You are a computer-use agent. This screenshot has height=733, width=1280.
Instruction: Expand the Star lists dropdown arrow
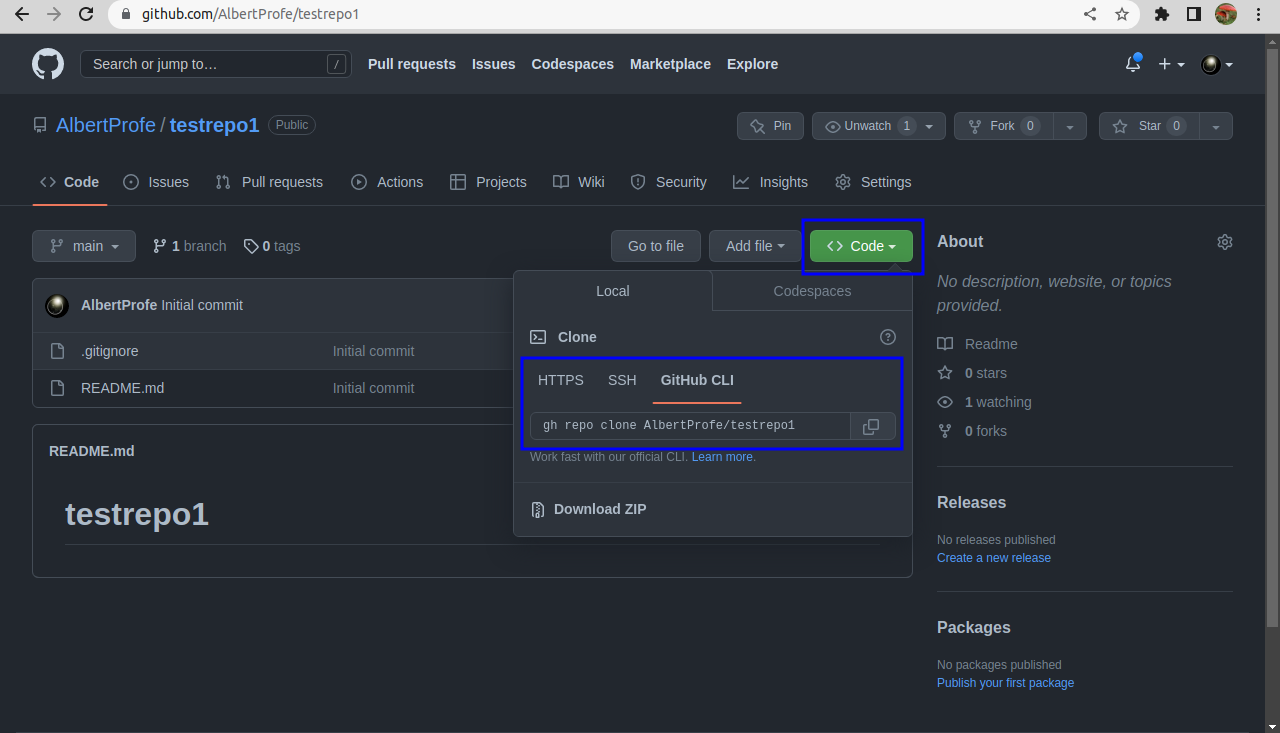tap(1216, 126)
